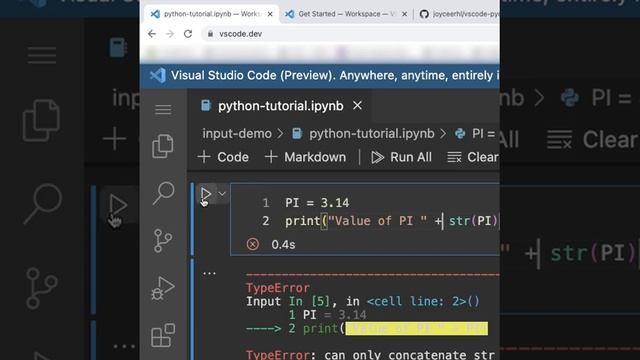Clear outputs of all cells
This screenshot has height=360, width=640.
click(473, 157)
